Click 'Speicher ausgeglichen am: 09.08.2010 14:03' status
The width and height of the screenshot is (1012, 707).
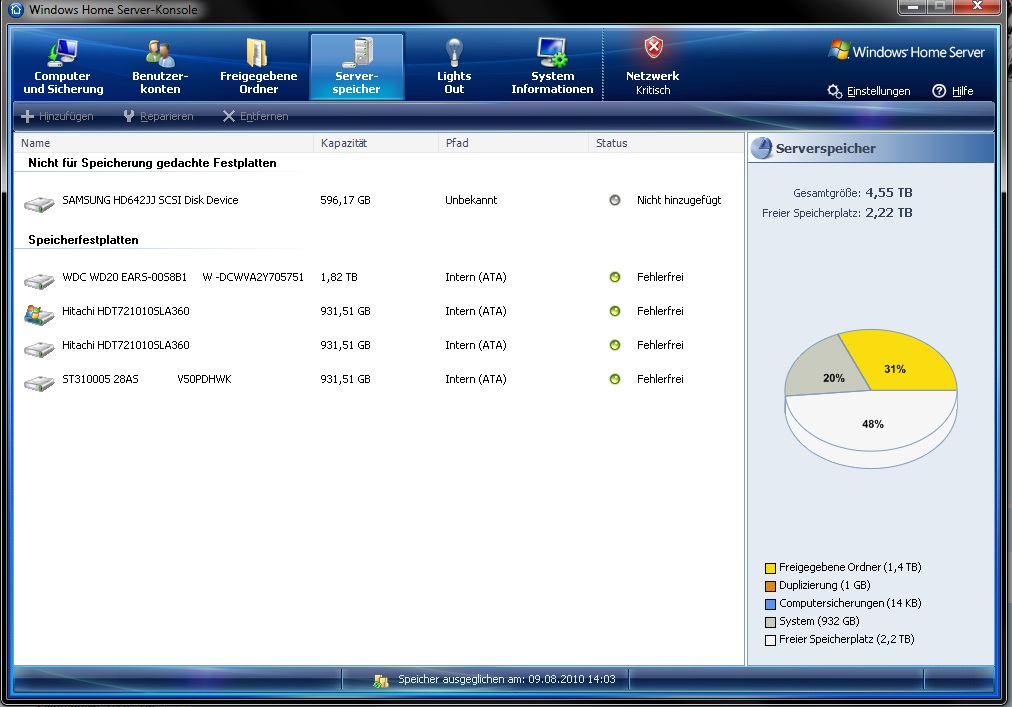point(507,679)
